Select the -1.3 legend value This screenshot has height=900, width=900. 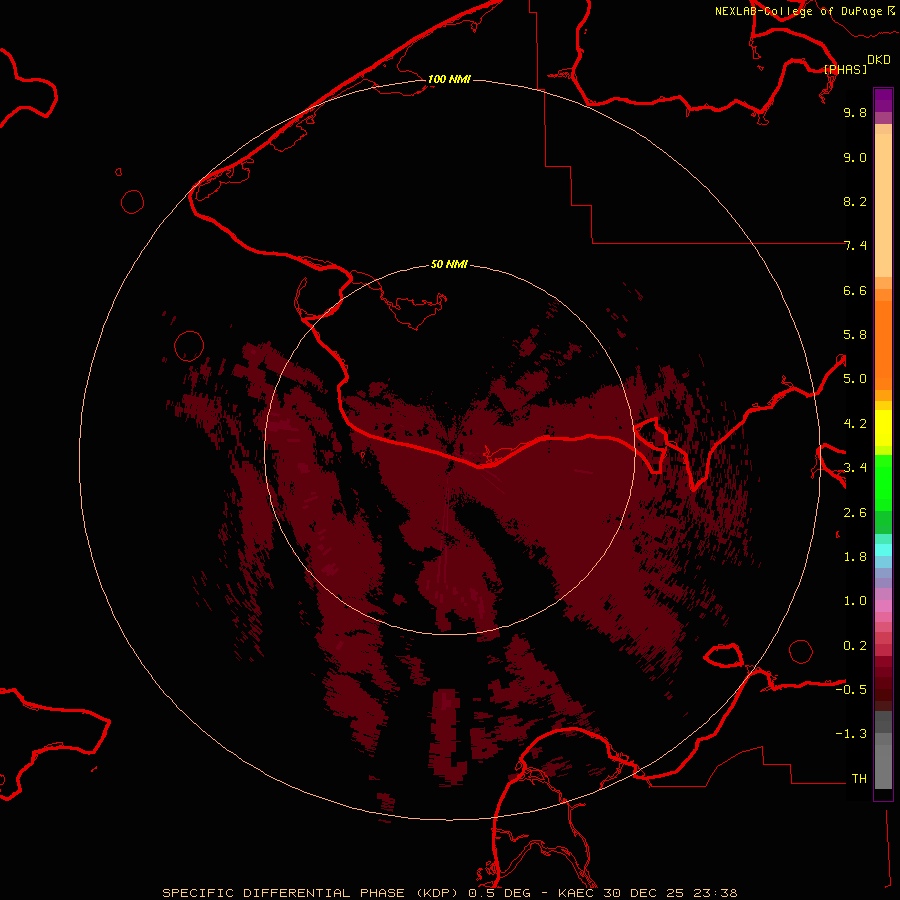coord(851,734)
